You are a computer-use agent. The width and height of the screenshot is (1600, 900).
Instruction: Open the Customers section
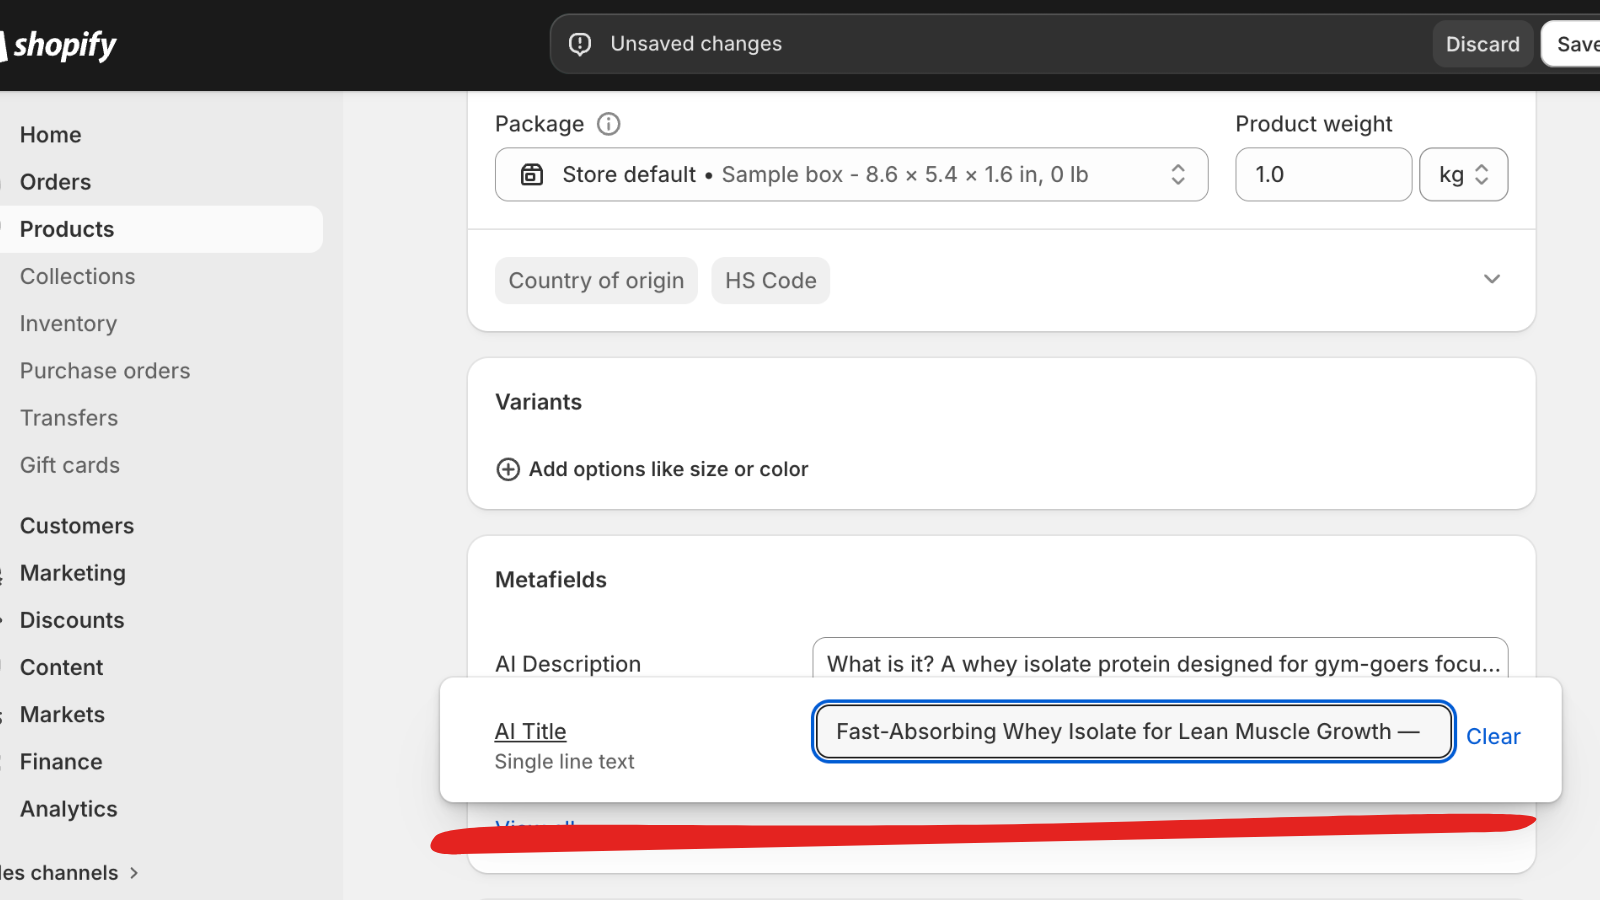click(76, 526)
